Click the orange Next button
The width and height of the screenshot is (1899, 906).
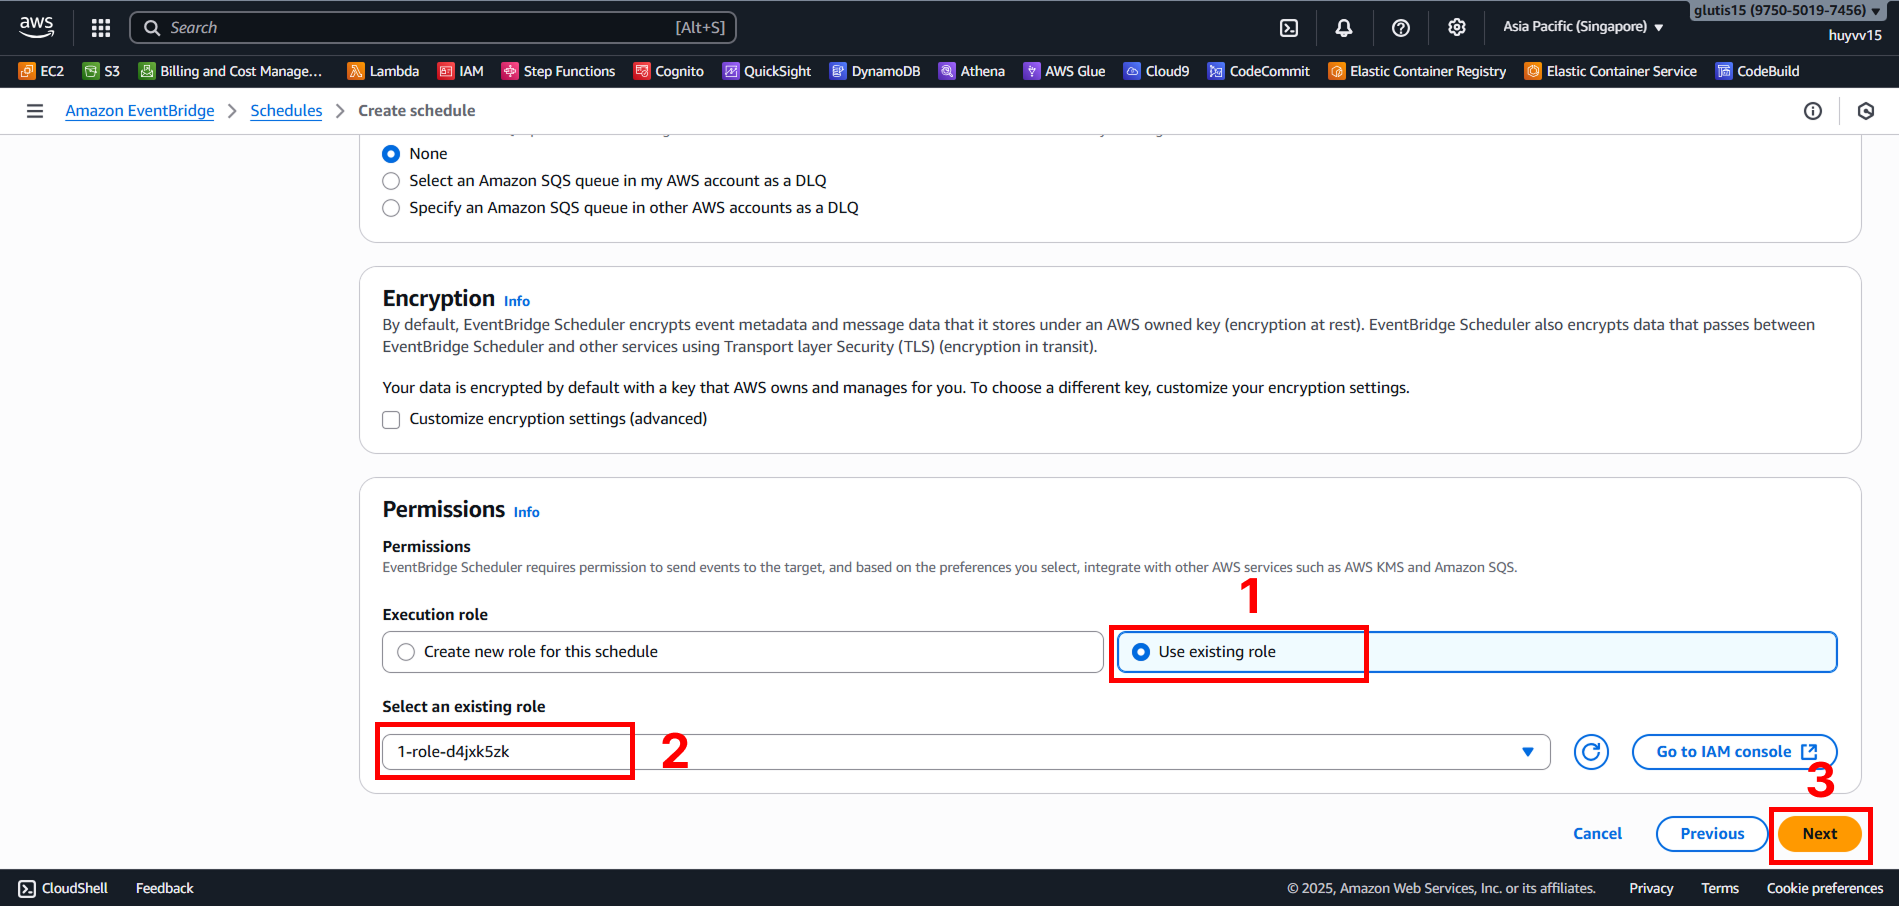tap(1819, 834)
